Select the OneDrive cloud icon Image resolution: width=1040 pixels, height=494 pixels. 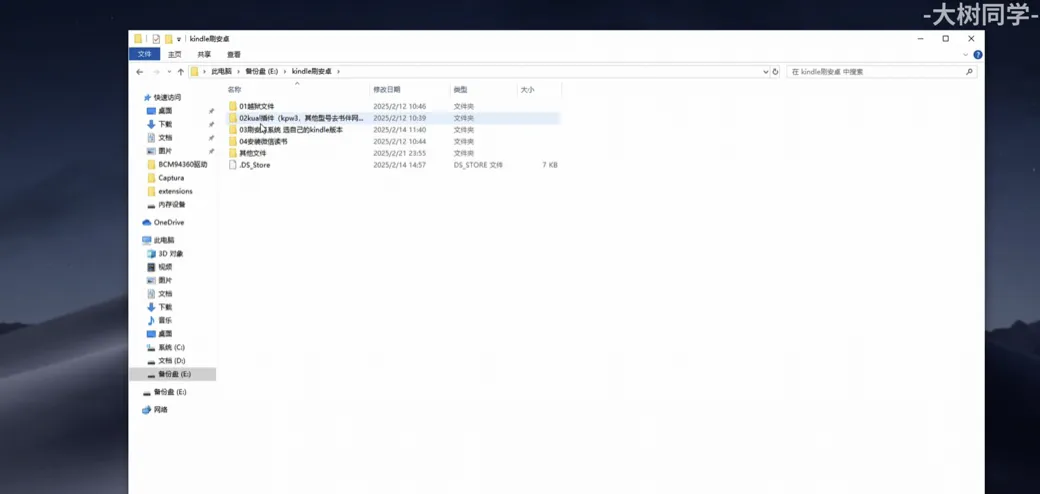(x=147, y=223)
